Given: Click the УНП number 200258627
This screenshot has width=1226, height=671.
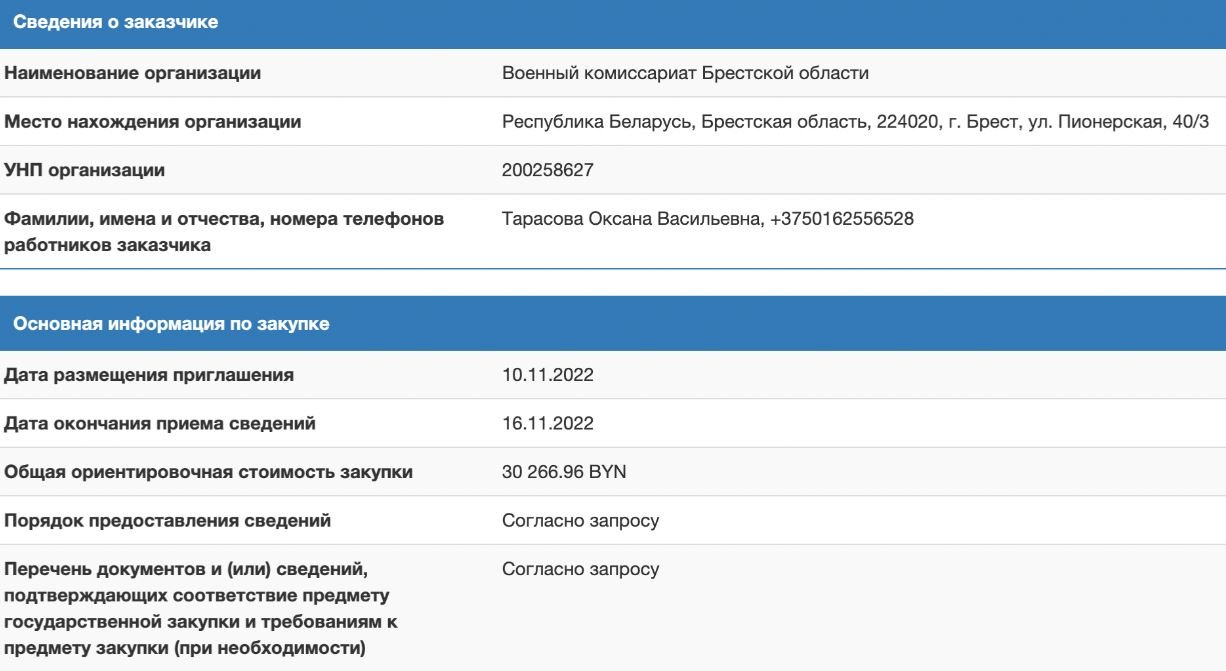Looking at the screenshot, I should click(547, 170).
